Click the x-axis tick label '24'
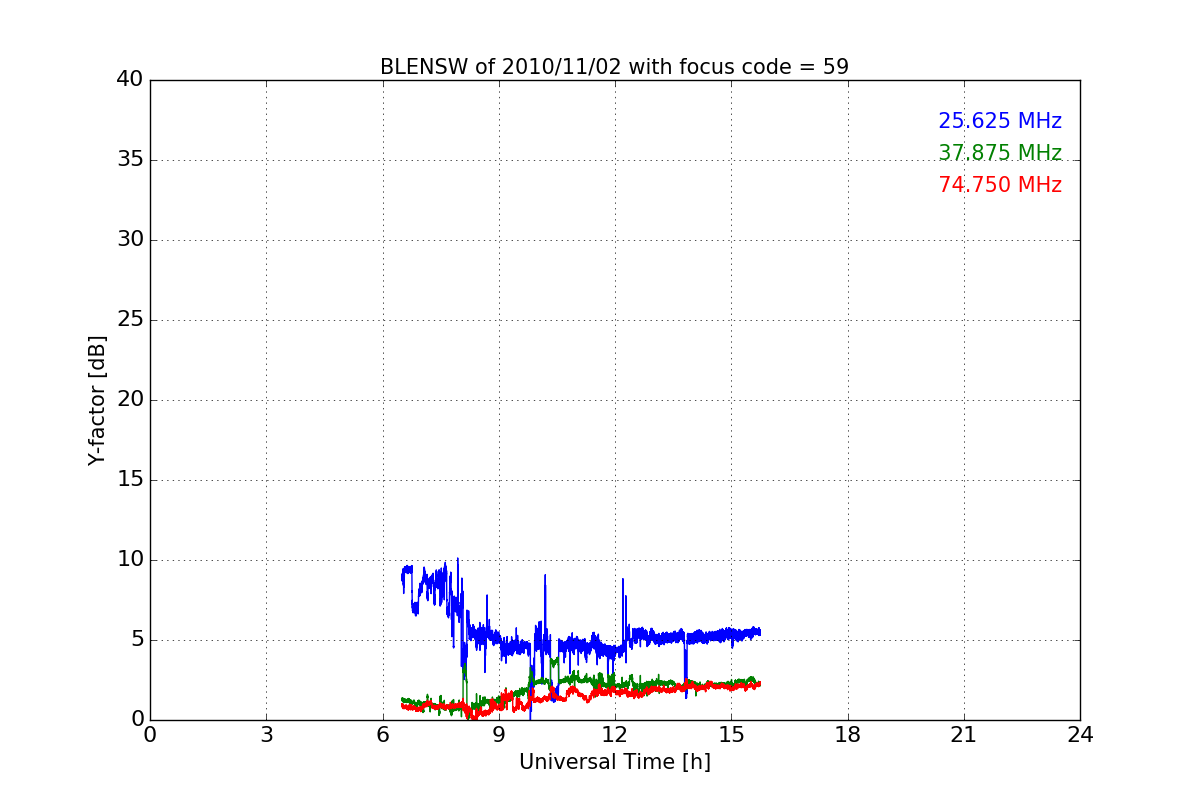This screenshot has height=800, width=1200. coord(1080,734)
